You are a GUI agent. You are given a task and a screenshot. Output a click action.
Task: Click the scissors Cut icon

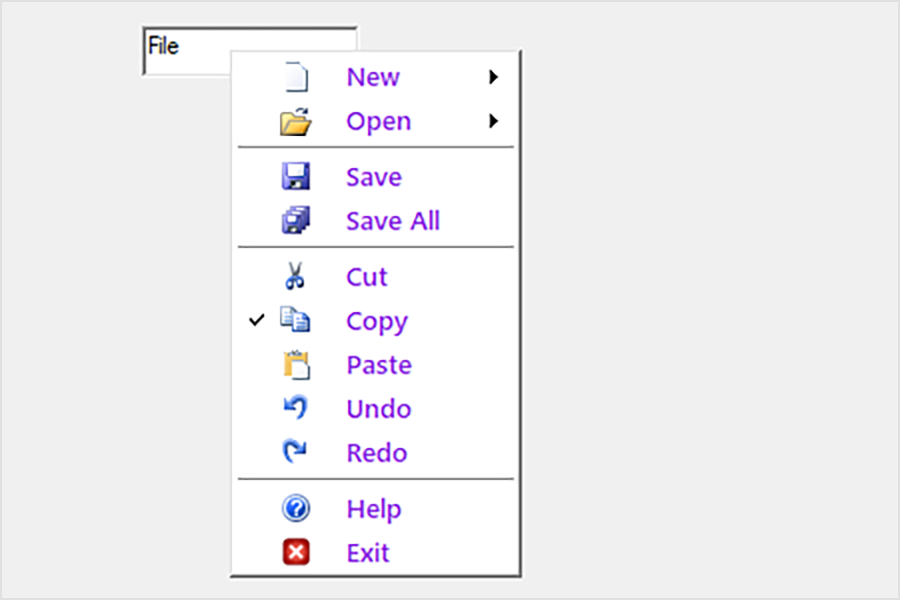(x=295, y=277)
